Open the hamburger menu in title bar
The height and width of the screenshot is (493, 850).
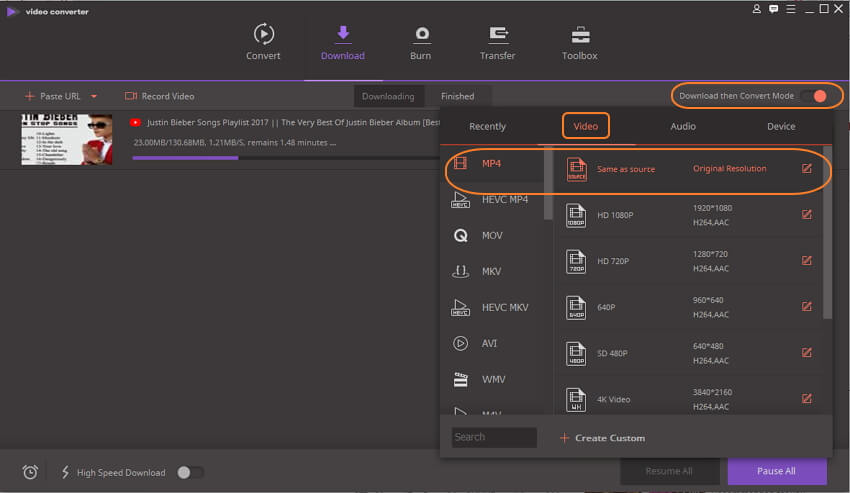coord(791,9)
